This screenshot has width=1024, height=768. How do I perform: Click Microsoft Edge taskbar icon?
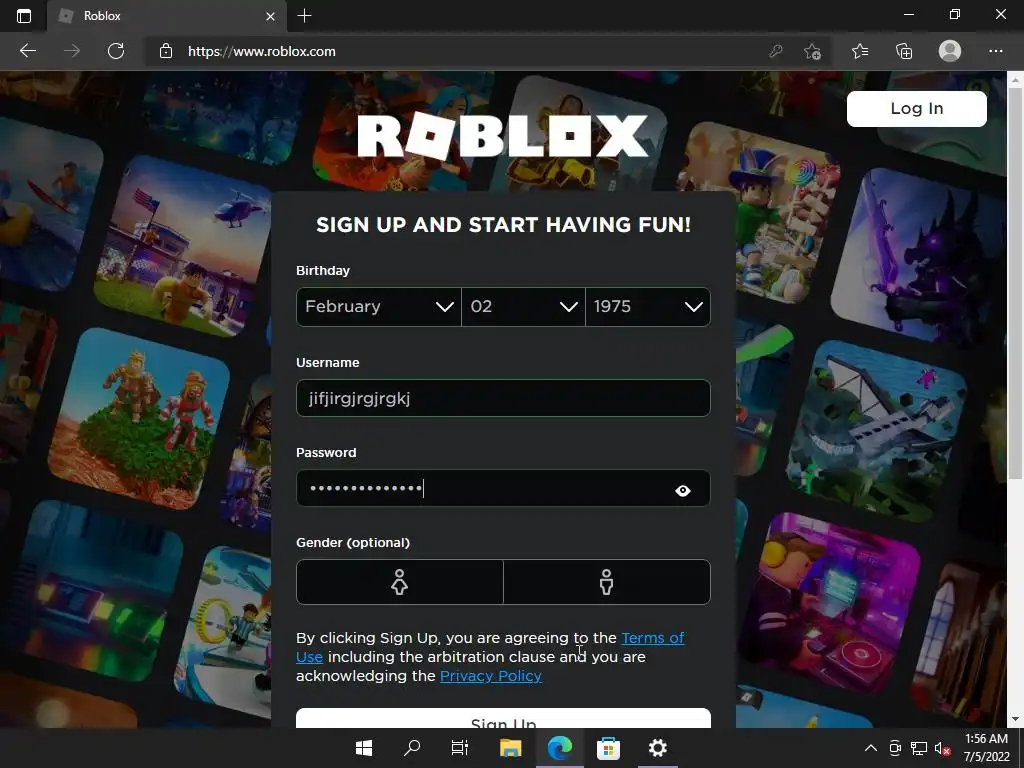pos(559,748)
